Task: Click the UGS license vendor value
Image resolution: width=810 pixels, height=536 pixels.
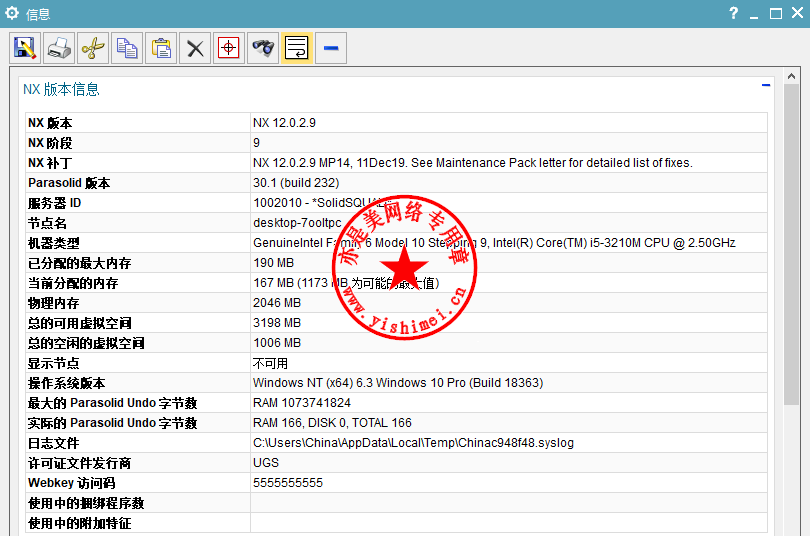Action: coord(266,463)
